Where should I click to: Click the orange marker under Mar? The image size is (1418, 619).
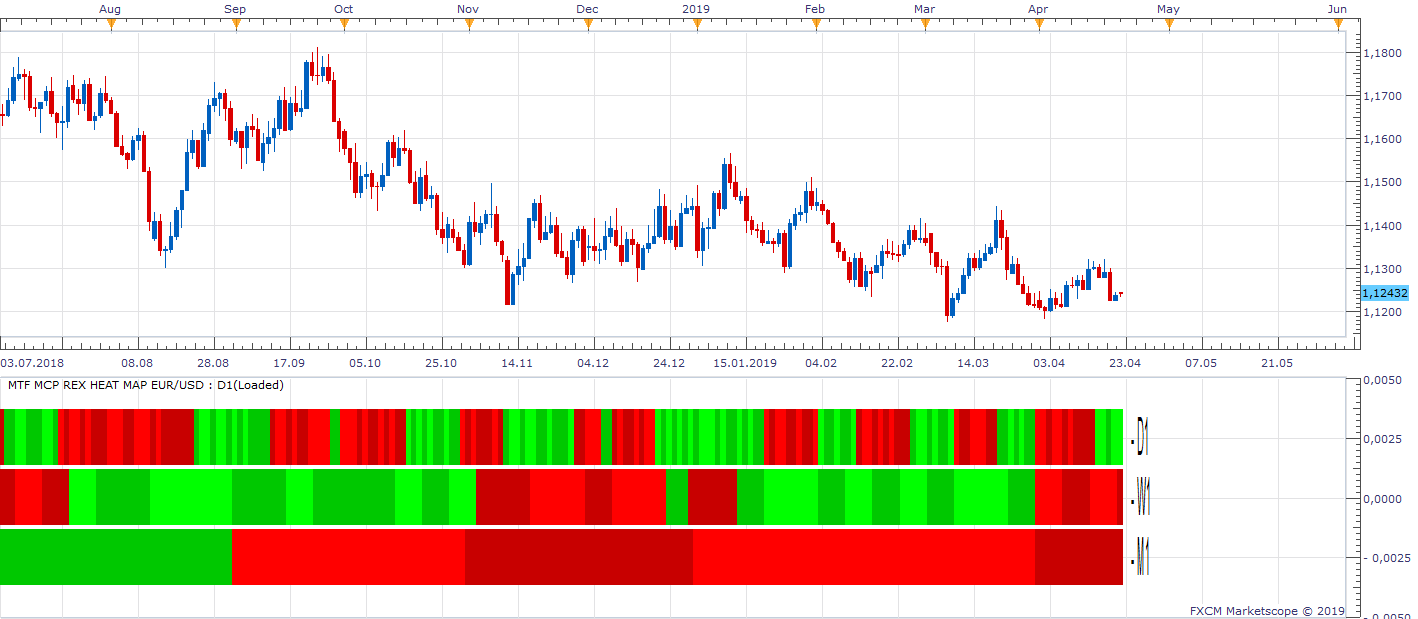coord(925,25)
